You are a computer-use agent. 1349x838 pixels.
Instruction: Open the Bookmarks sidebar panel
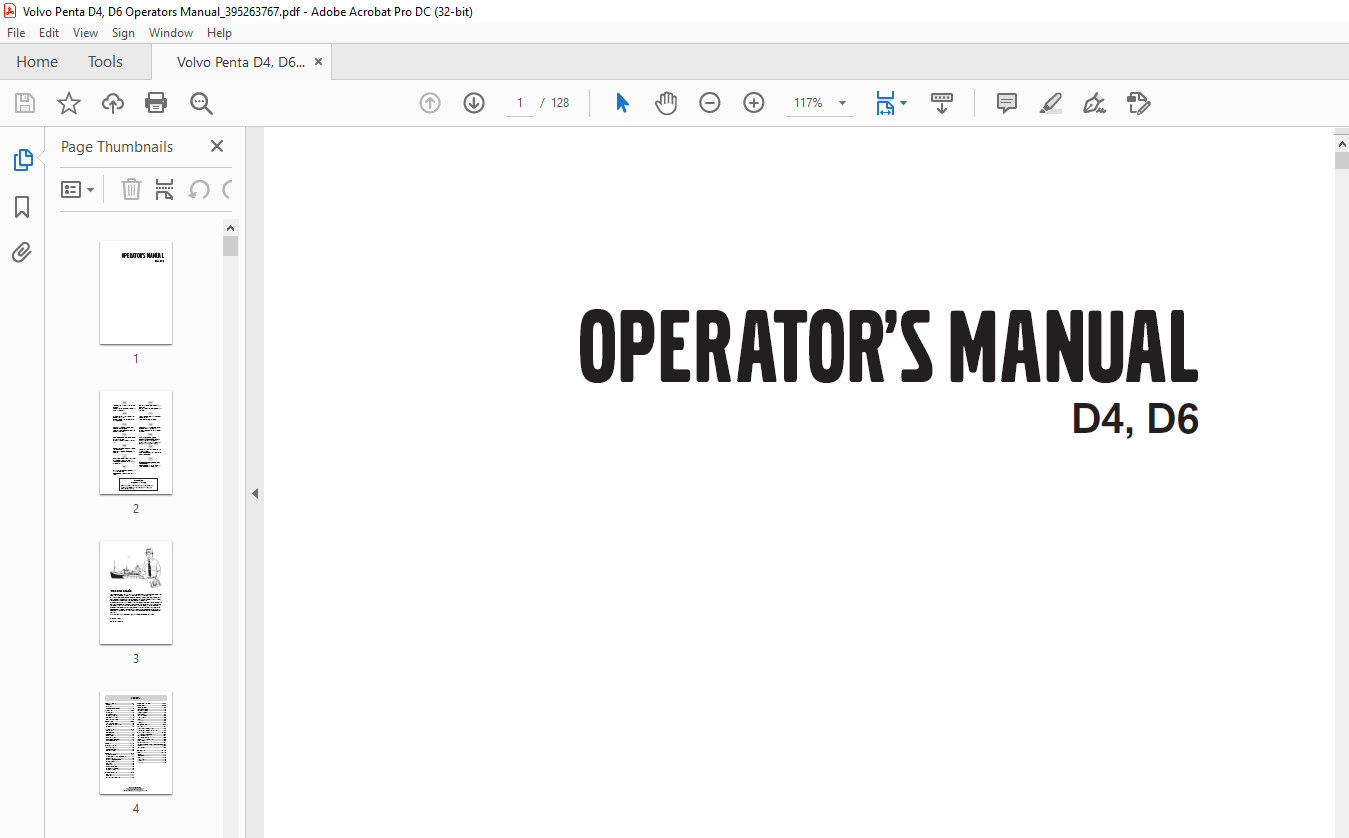[x=22, y=207]
